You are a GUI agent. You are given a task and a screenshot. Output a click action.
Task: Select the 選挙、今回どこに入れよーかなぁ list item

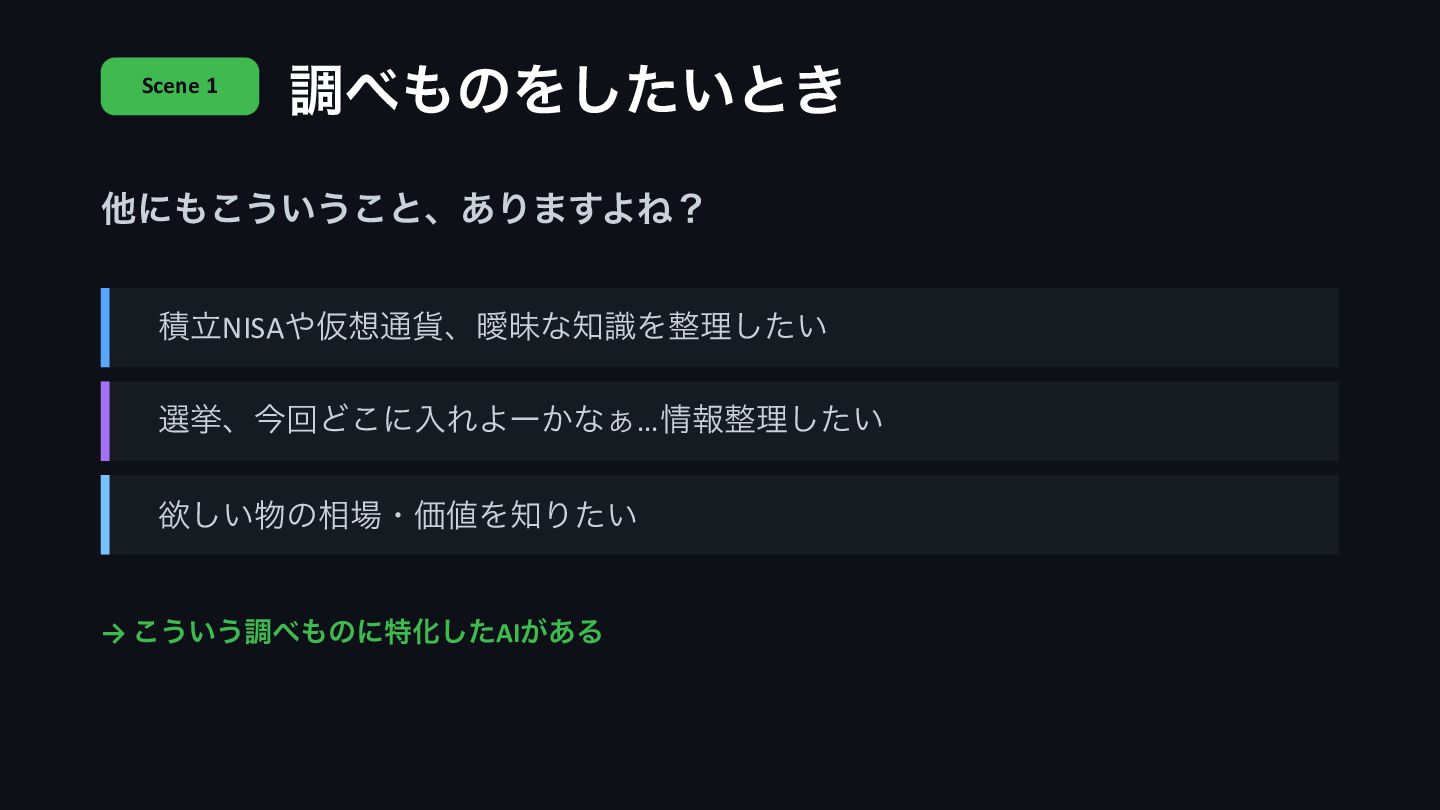(x=720, y=420)
